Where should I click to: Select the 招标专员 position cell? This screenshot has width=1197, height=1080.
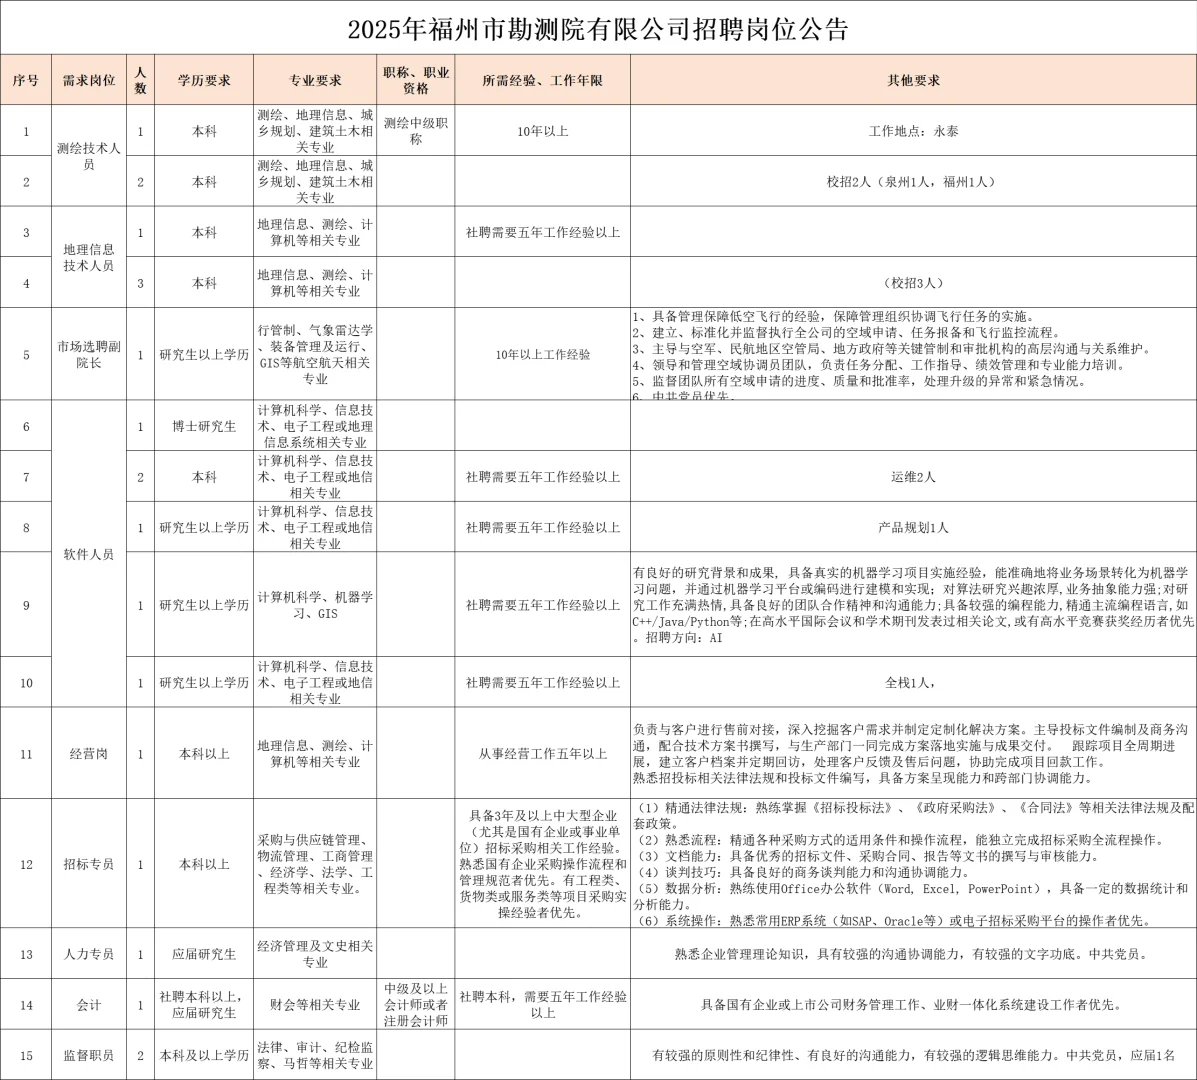(x=89, y=864)
